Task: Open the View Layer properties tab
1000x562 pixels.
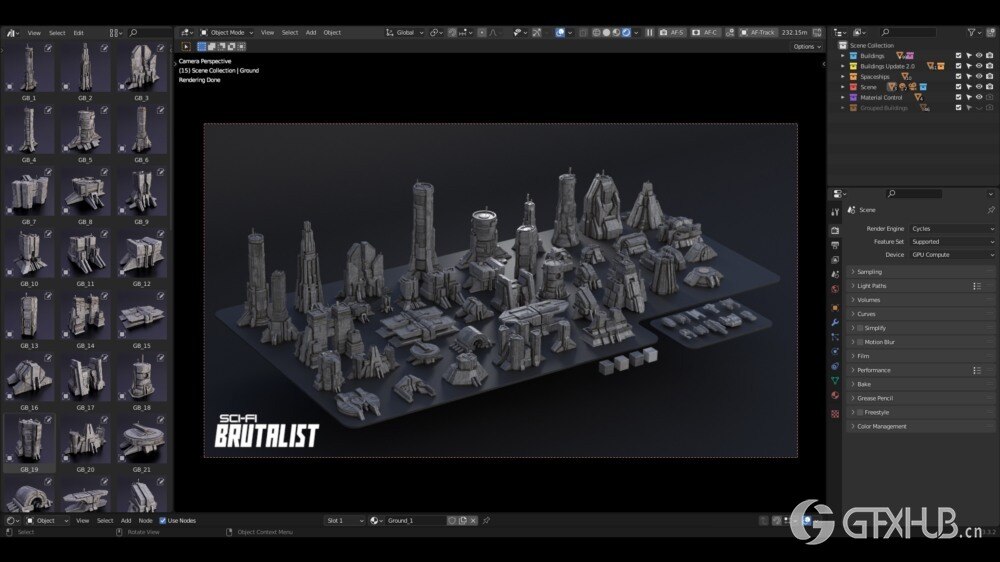Action: pos(835,260)
